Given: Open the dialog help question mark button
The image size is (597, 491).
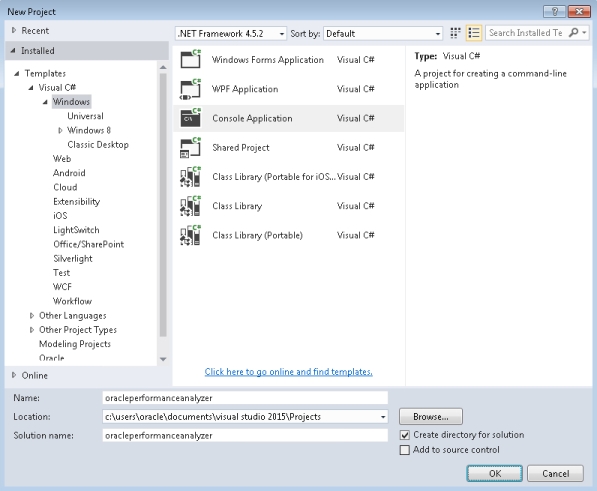Looking at the screenshot, I should tap(554, 11).
